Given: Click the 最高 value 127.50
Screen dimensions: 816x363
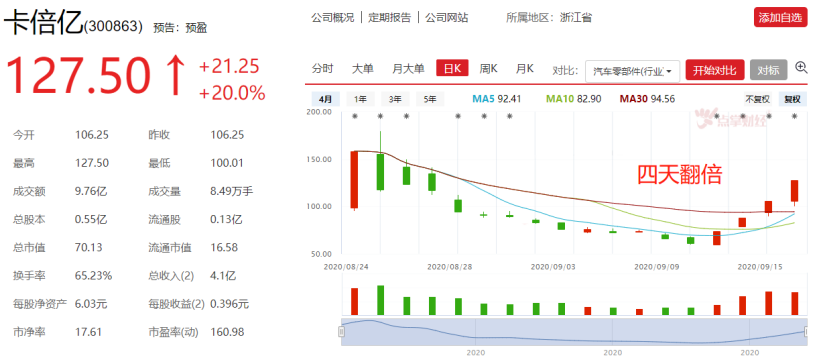Looking at the screenshot, I should tap(92, 163).
